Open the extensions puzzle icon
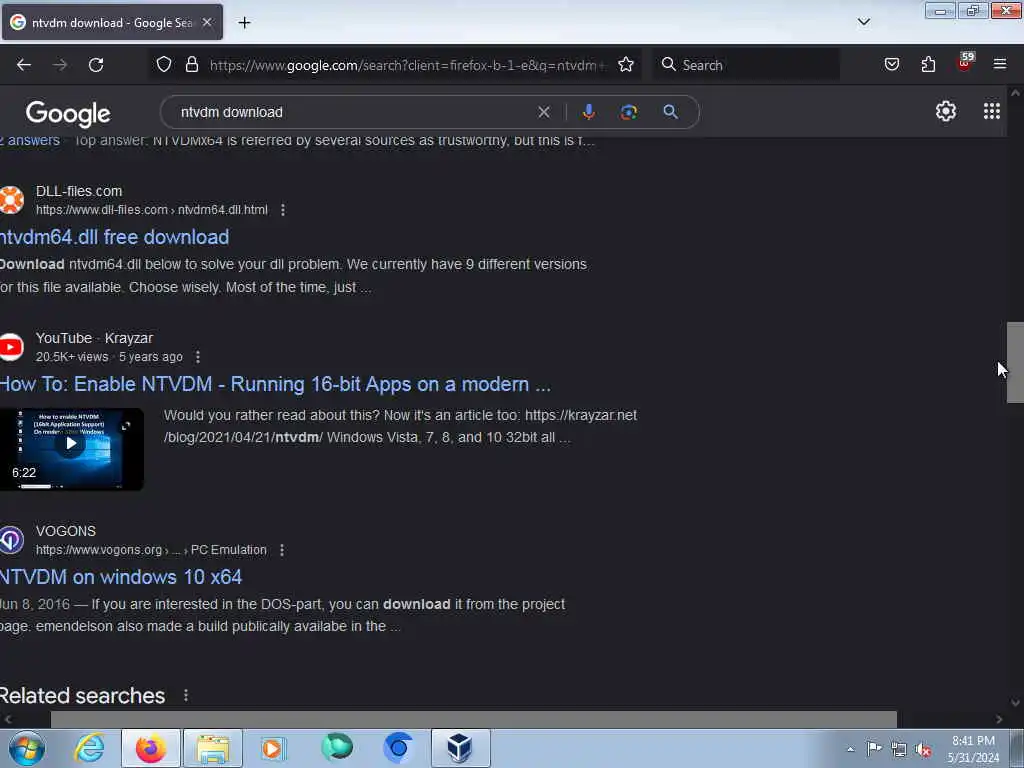Viewport: 1024px width, 768px height. pos(928,64)
